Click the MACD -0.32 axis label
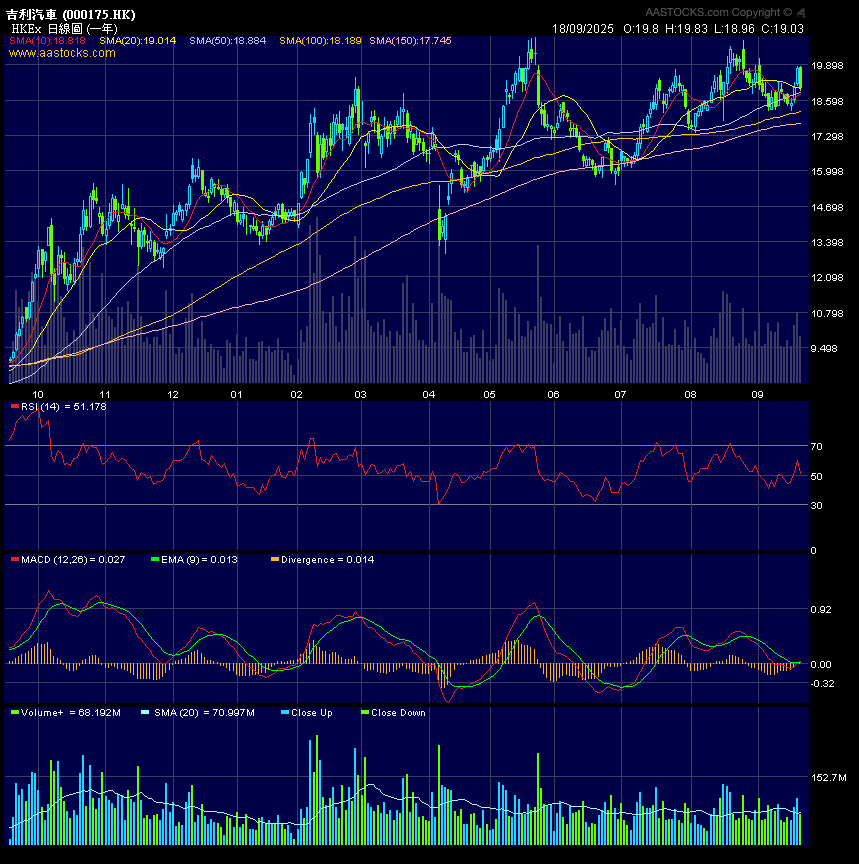Viewport: 859px width, 864px height. pyautogui.click(x=823, y=684)
